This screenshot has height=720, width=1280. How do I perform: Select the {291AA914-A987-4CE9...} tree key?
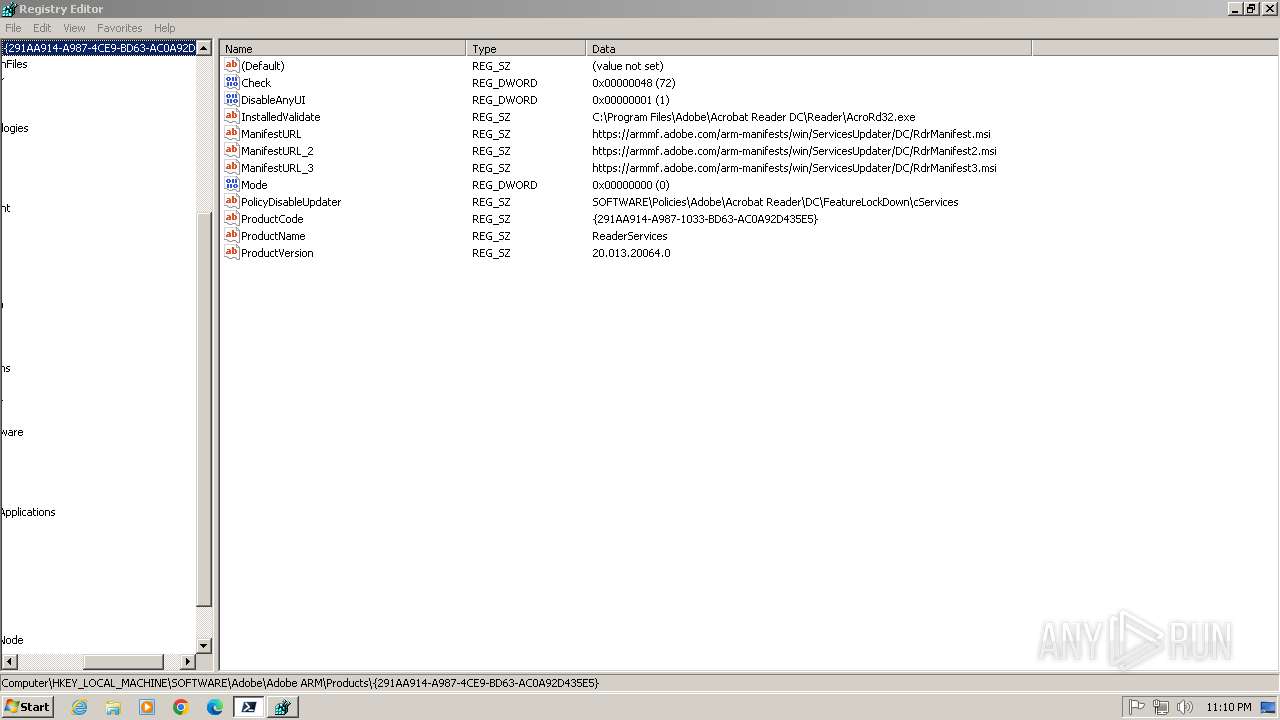pyautogui.click(x=99, y=48)
